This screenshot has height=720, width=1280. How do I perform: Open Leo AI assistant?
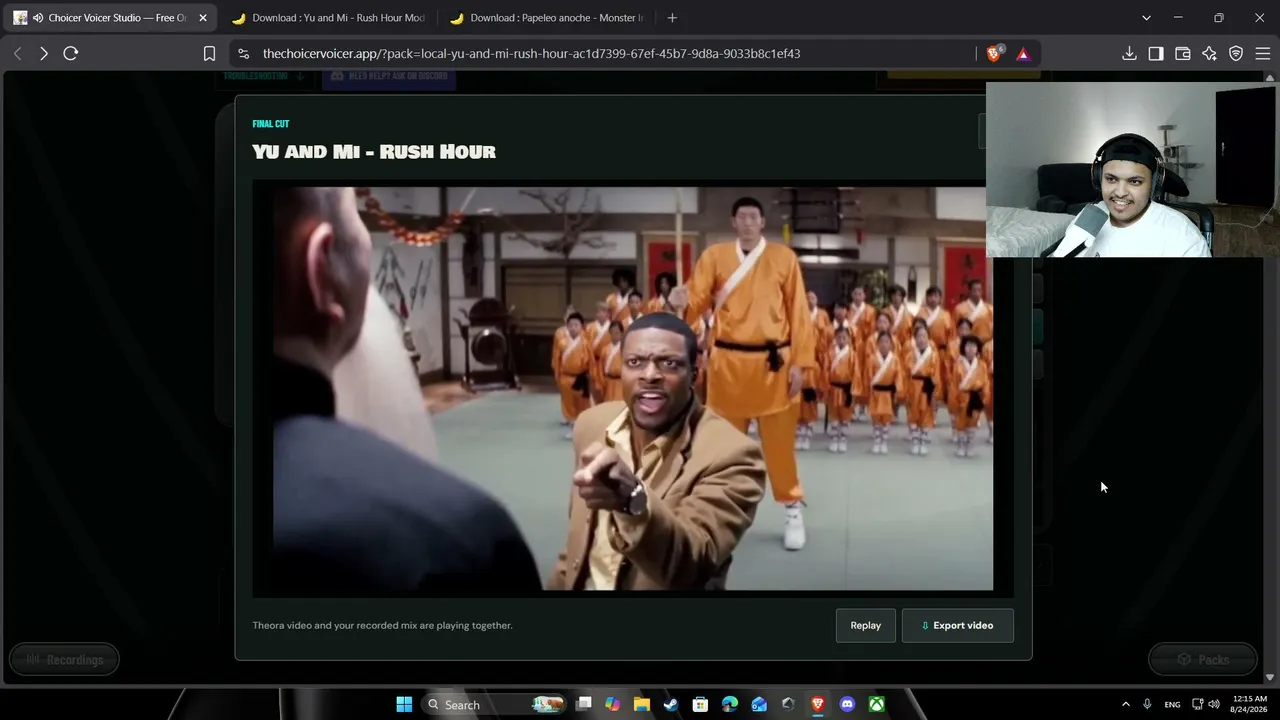point(1210,54)
